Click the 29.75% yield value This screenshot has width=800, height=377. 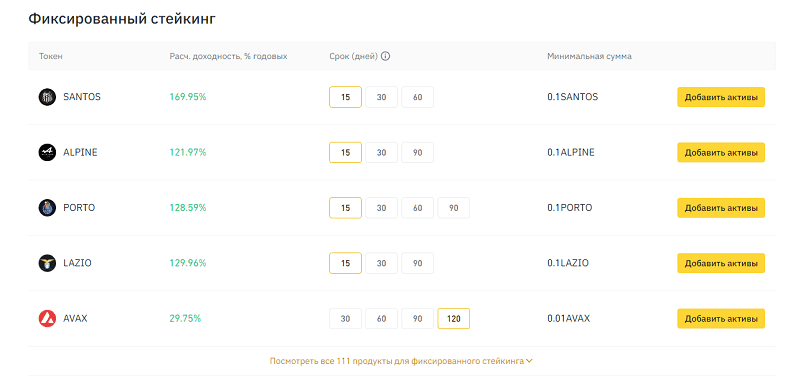(x=185, y=318)
